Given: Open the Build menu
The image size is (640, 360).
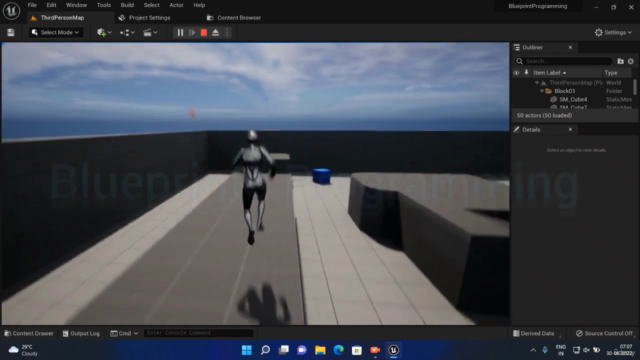Looking at the screenshot, I should pyautogui.click(x=127, y=5).
